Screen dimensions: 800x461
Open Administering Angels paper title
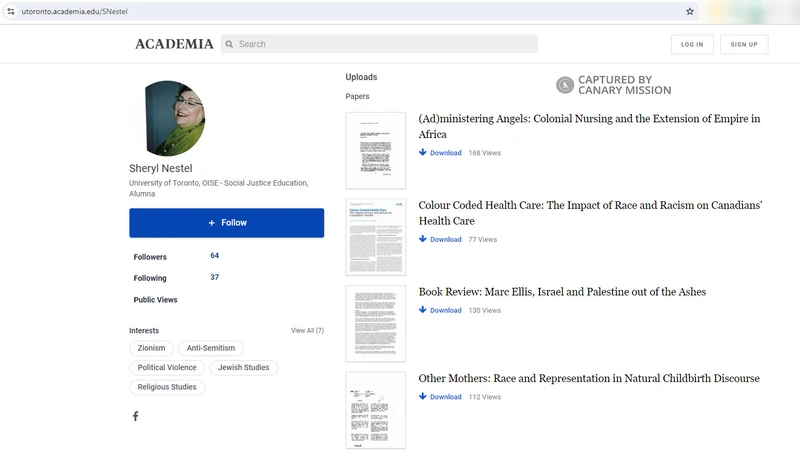(x=589, y=126)
